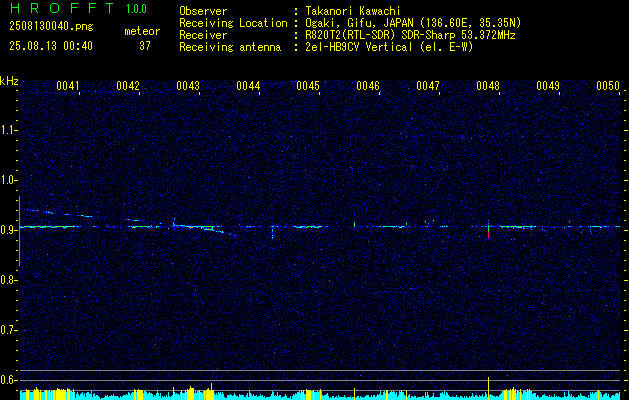Click the 0.8 kHz axis label
Image resolution: width=629 pixels, height=400 pixels.
(8, 280)
